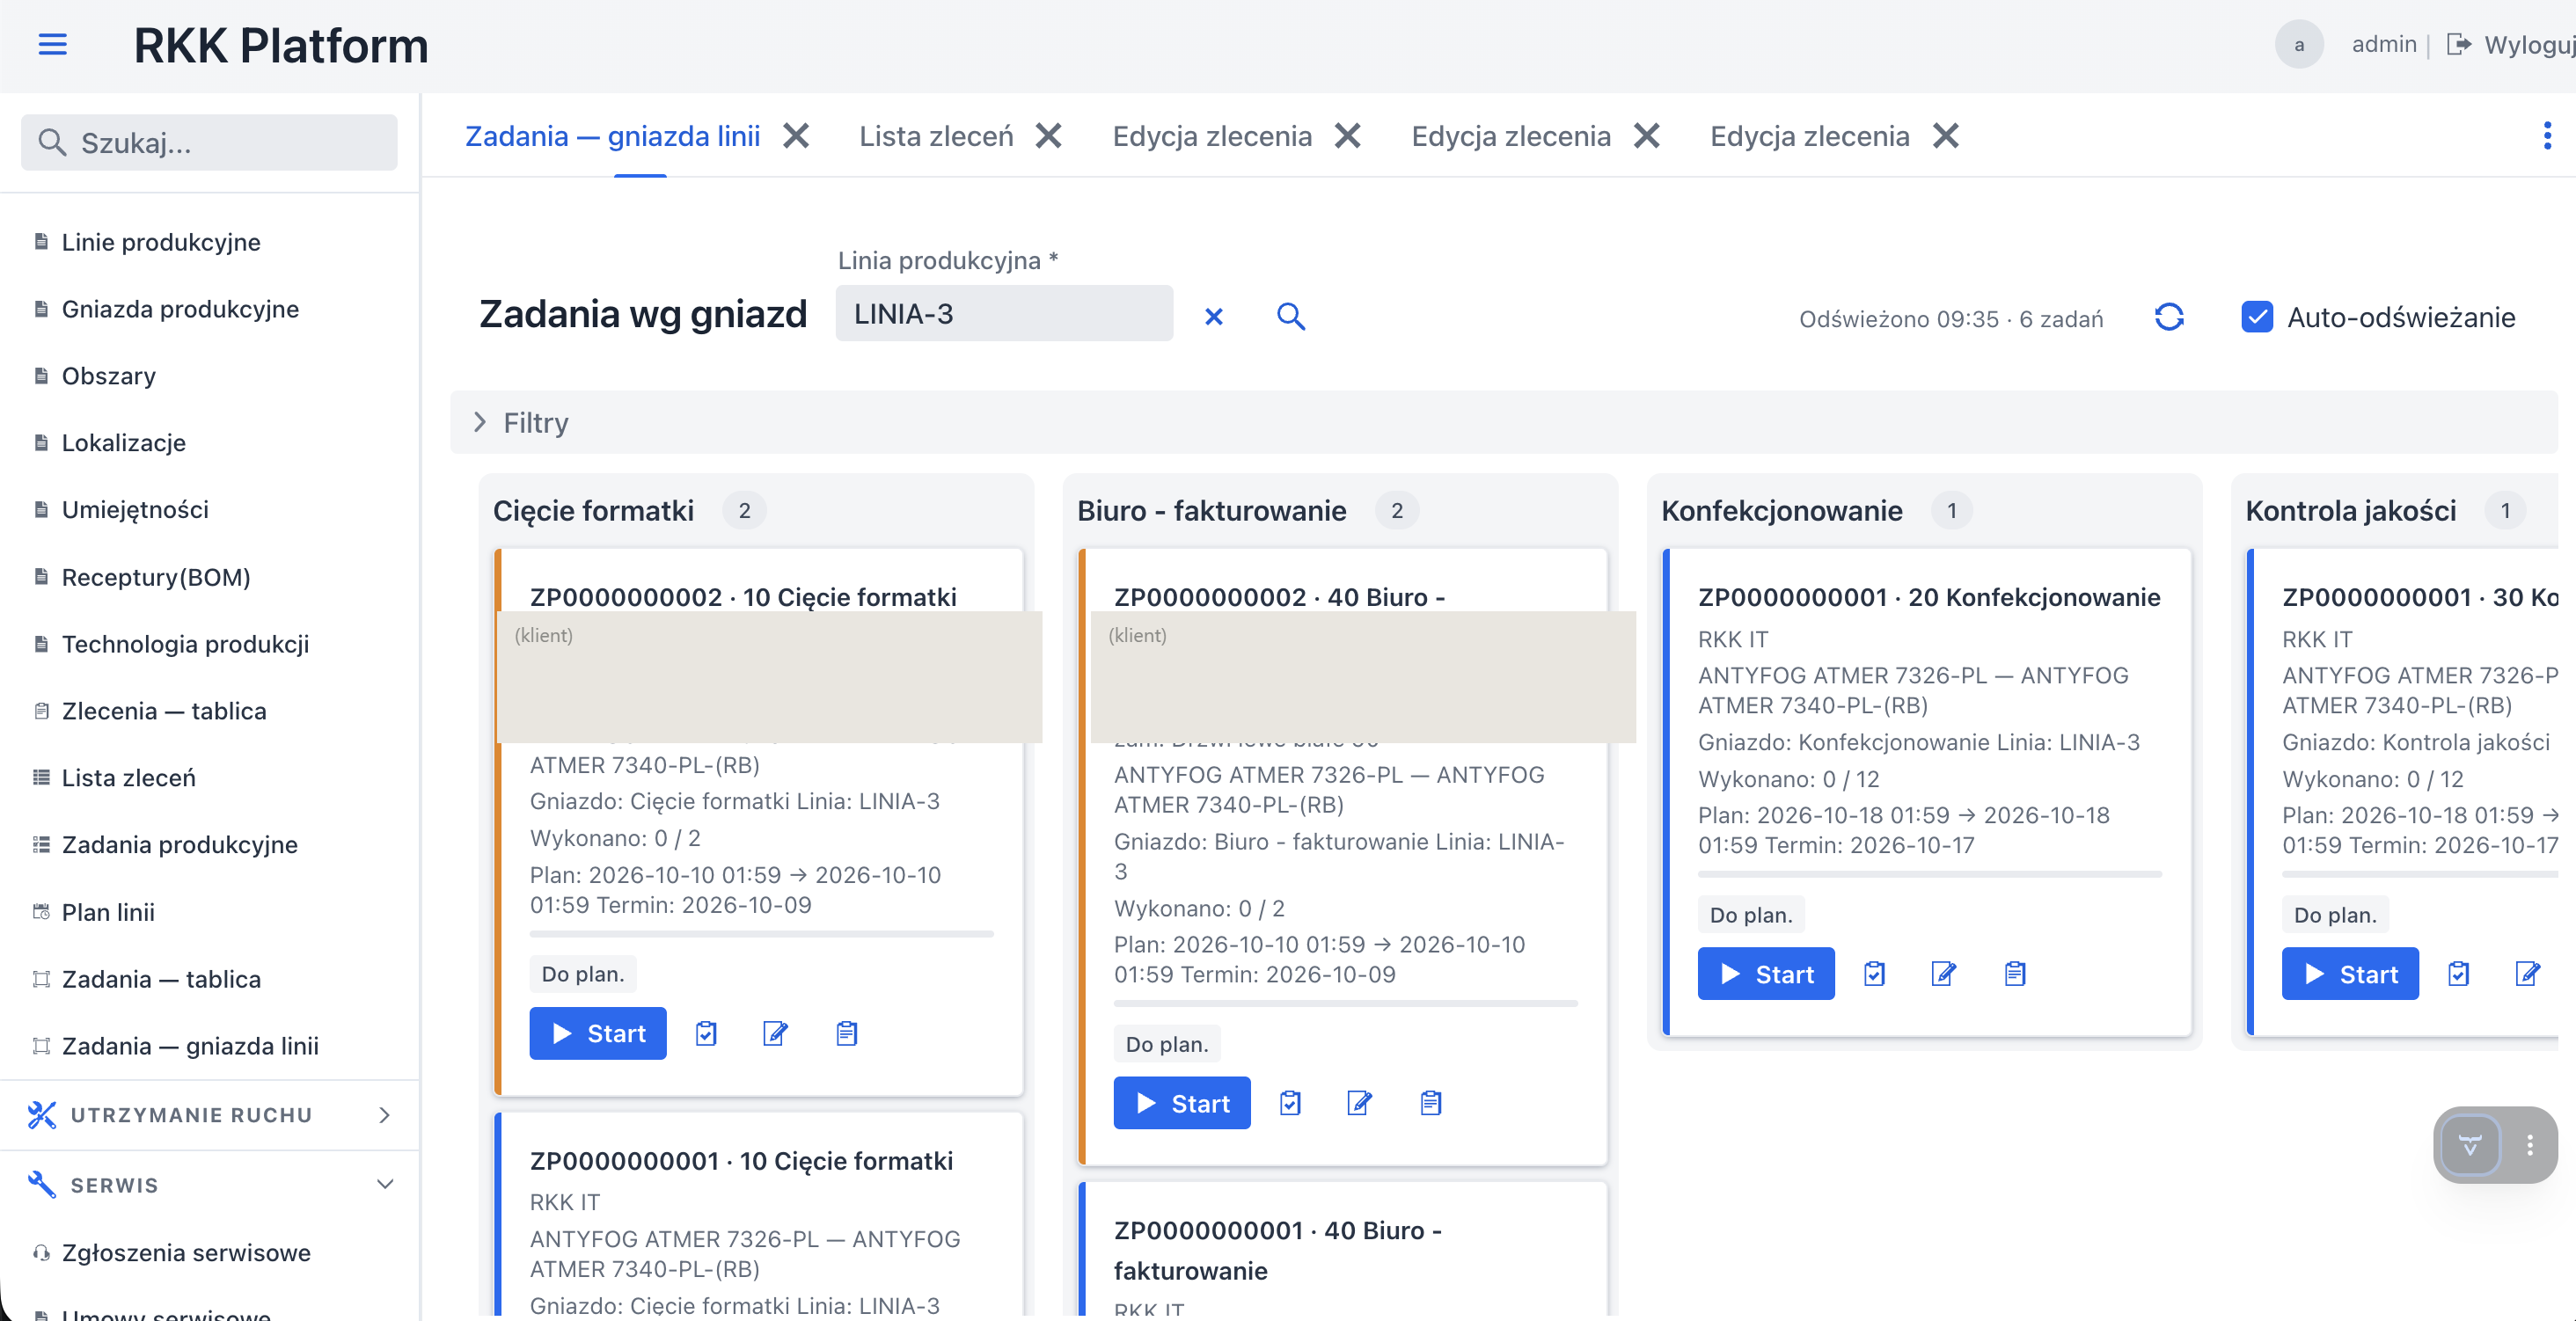Open Receptury(BOM) in the sidebar
The width and height of the screenshot is (2576, 1321).
click(155, 577)
